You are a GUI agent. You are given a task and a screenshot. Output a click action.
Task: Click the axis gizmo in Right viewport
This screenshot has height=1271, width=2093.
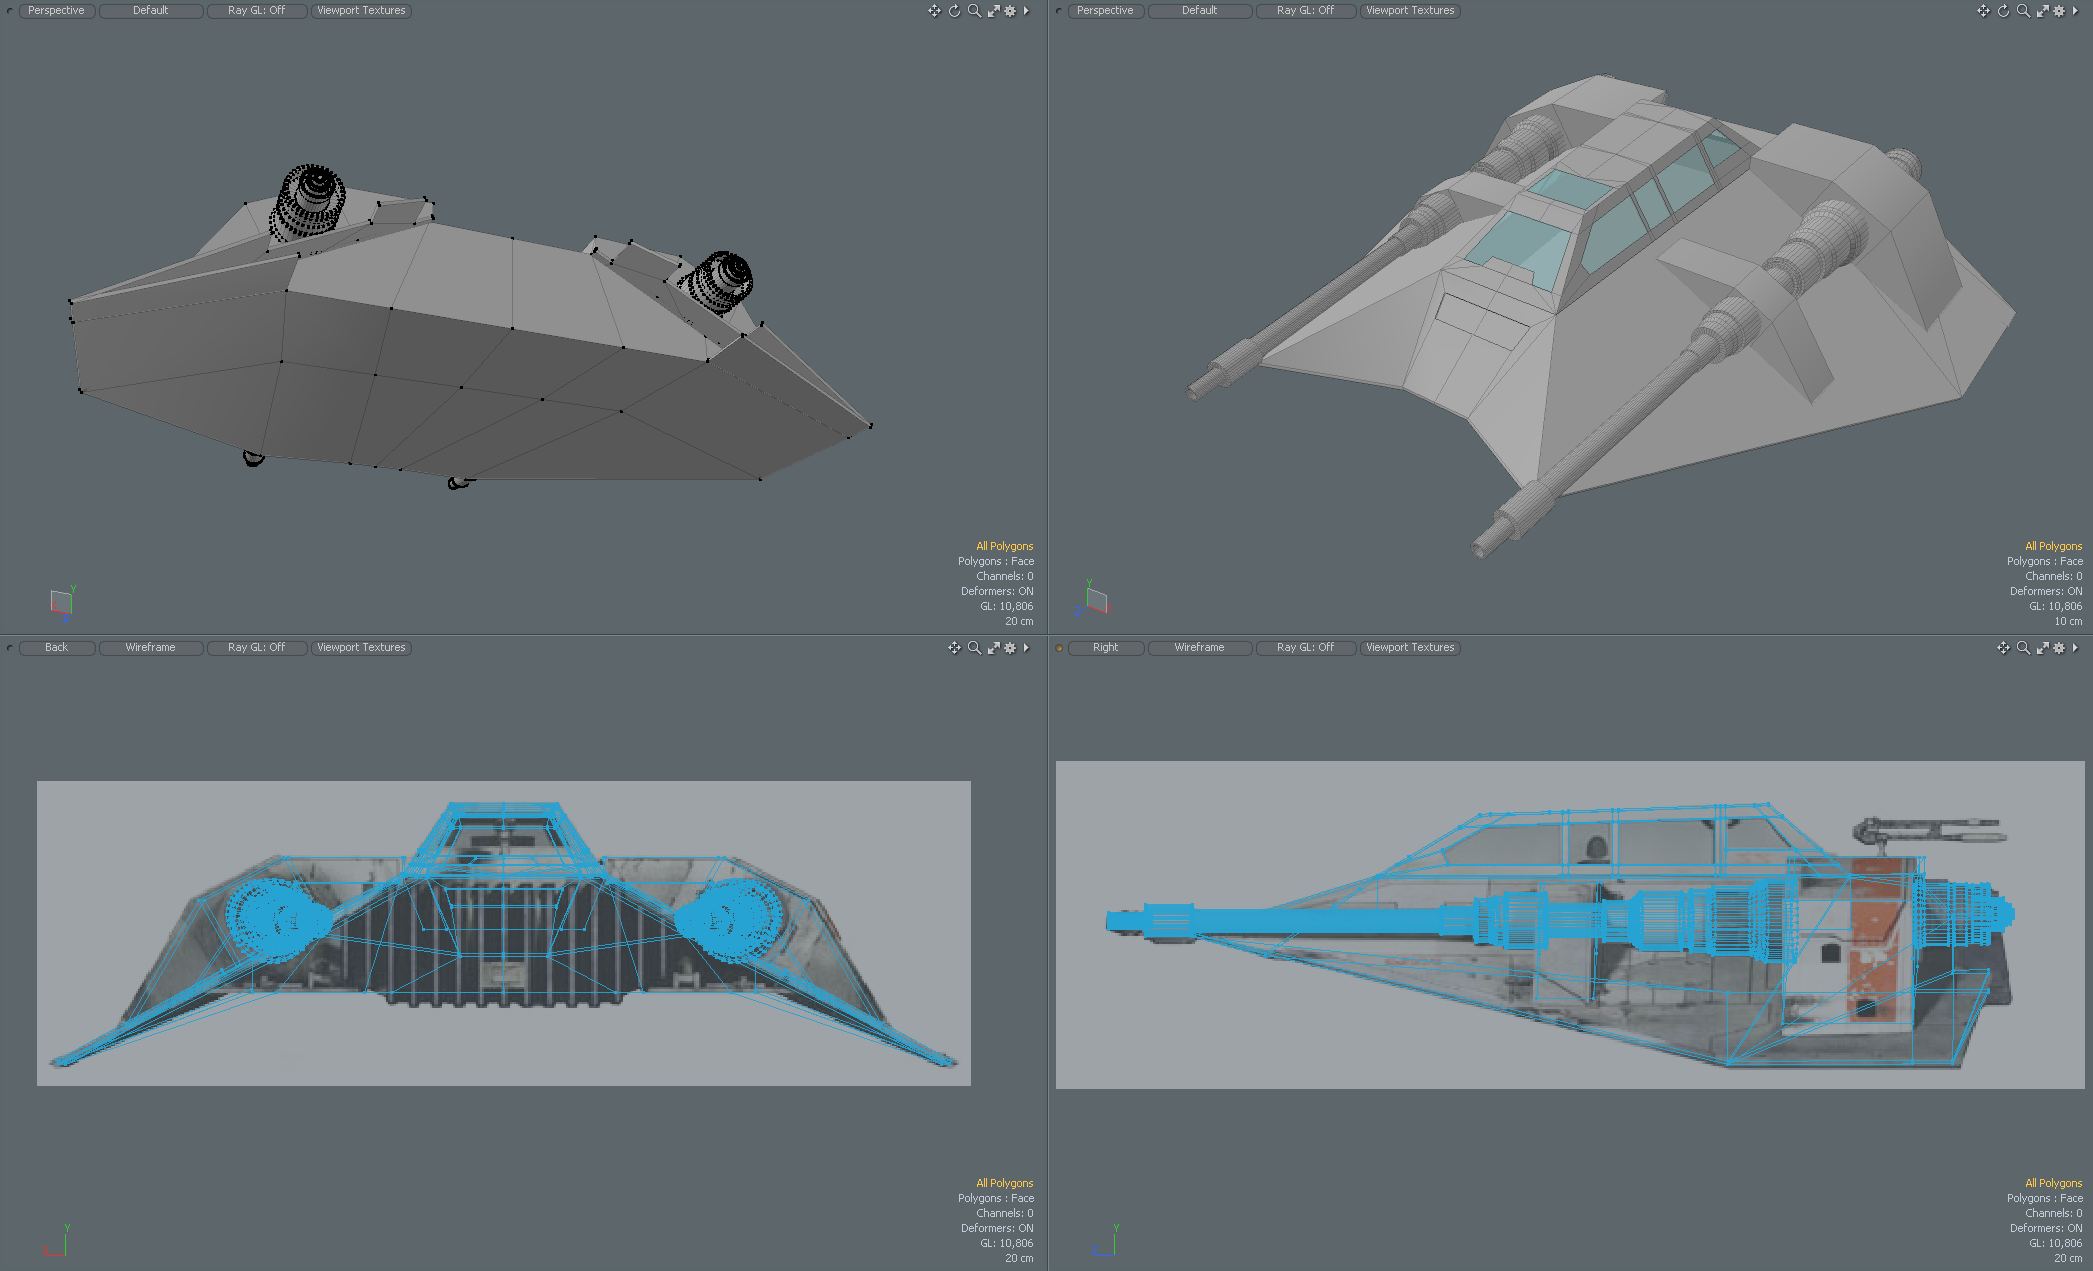1107,1240
